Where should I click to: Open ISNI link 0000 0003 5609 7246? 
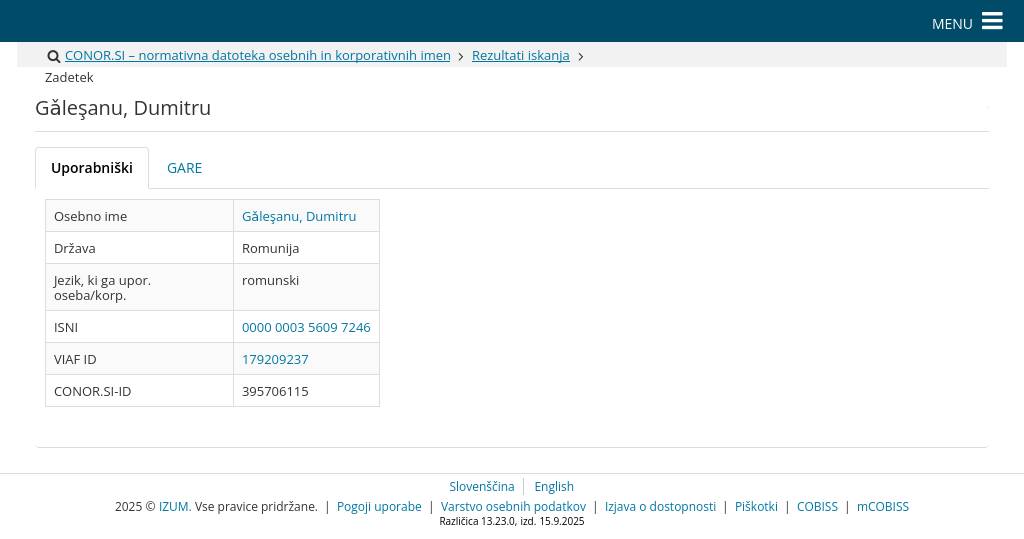pos(306,327)
